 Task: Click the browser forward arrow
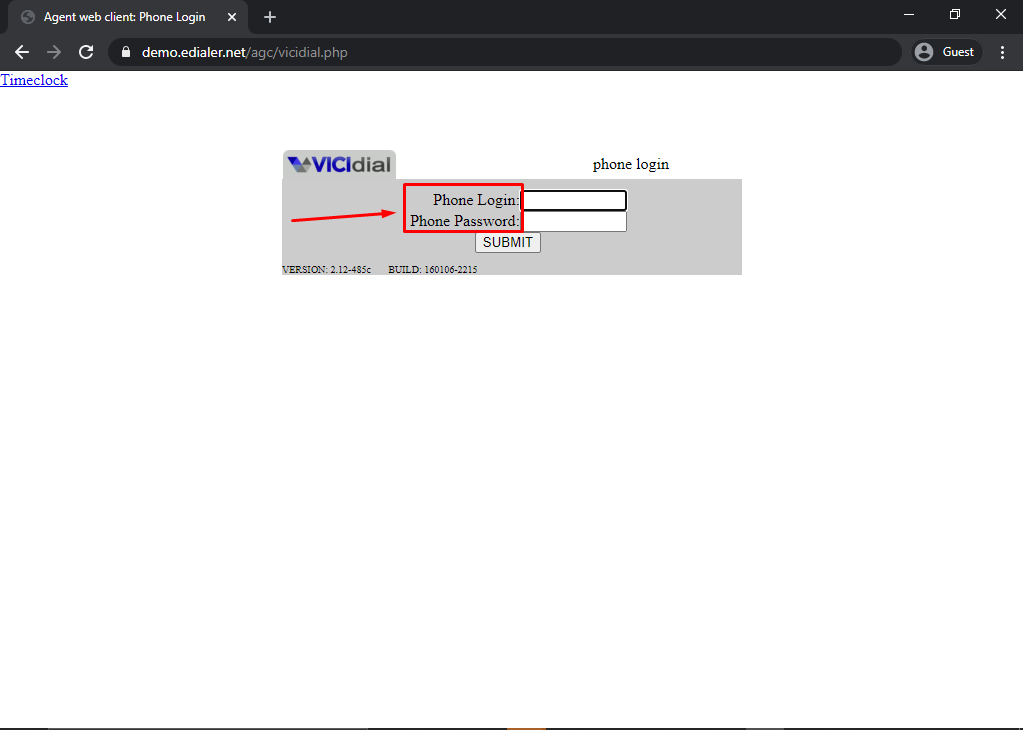(54, 52)
